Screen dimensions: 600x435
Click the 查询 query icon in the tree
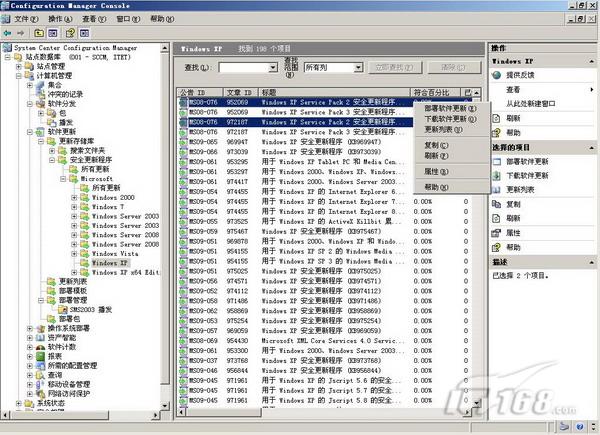pyautogui.click(x=41, y=375)
